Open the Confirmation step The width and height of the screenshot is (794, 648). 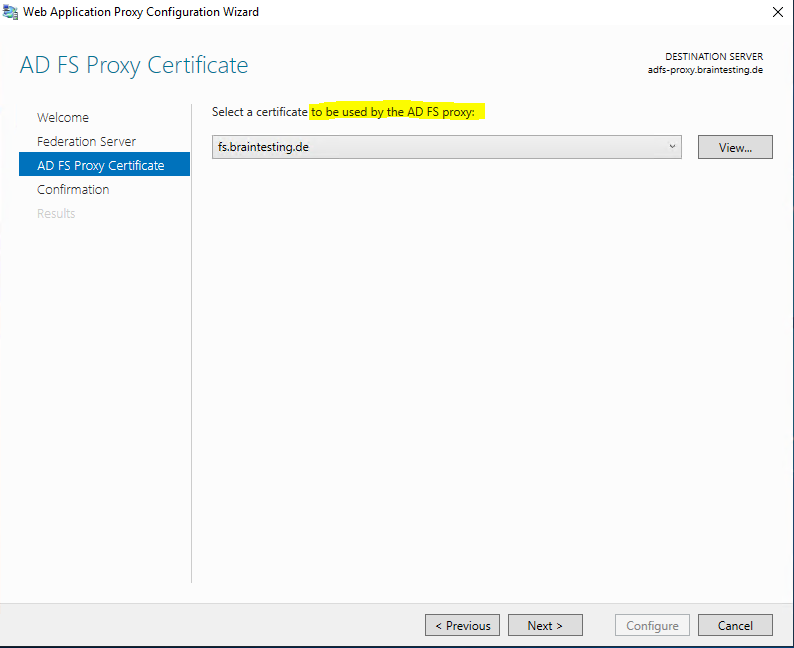[73, 189]
